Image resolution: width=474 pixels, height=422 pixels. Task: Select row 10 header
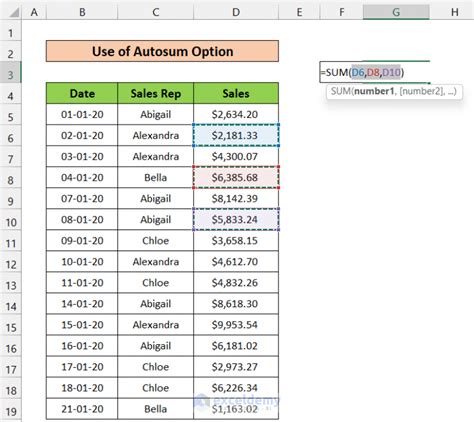pos(11,222)
